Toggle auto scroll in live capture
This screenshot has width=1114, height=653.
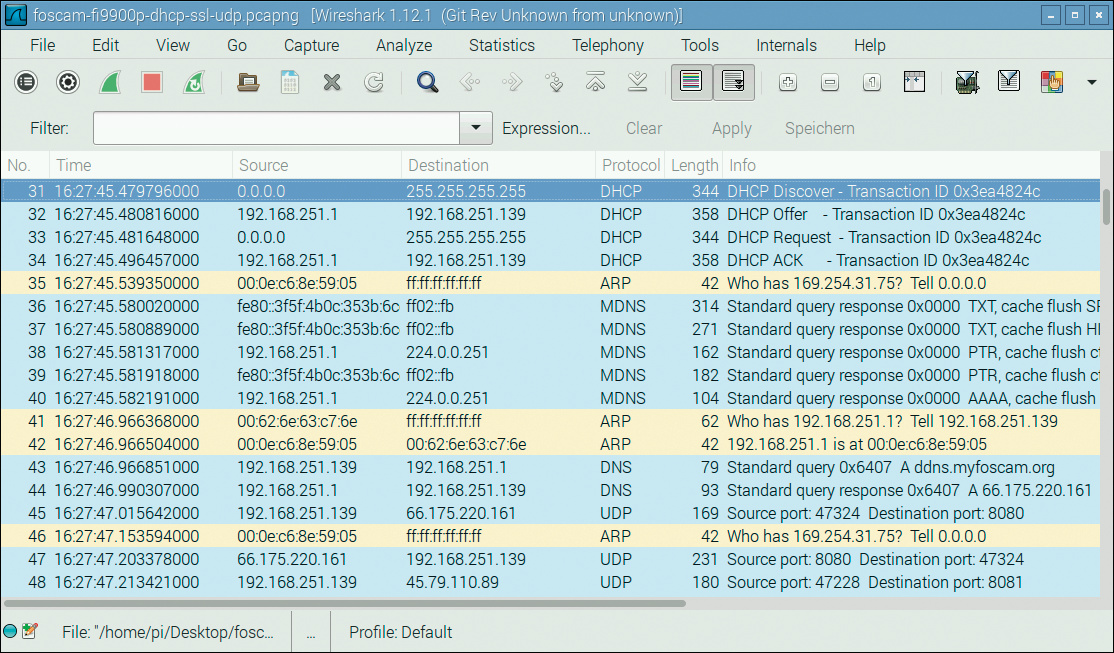pos(733,83)
